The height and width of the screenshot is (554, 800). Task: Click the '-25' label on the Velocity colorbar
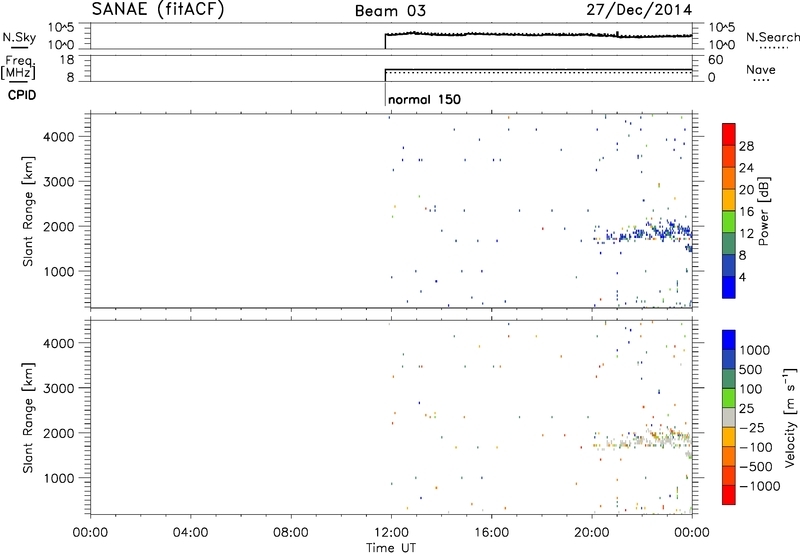pyautogui.click(x=751, y=427)
